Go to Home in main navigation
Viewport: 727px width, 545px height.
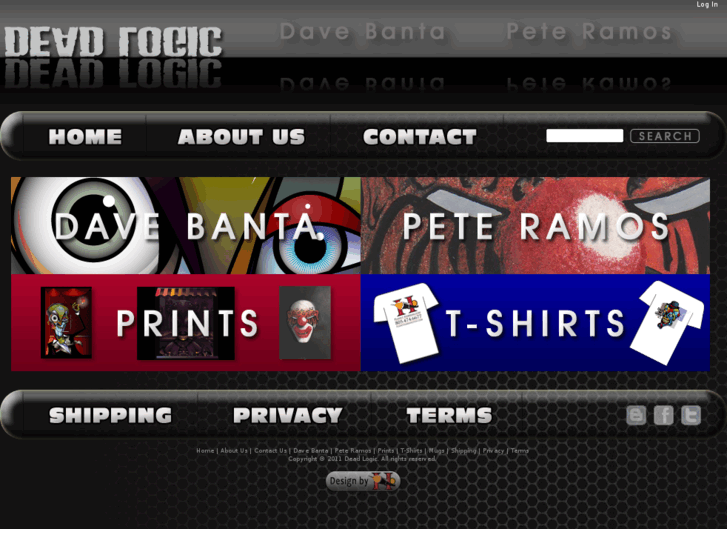[x=85, y=137]
